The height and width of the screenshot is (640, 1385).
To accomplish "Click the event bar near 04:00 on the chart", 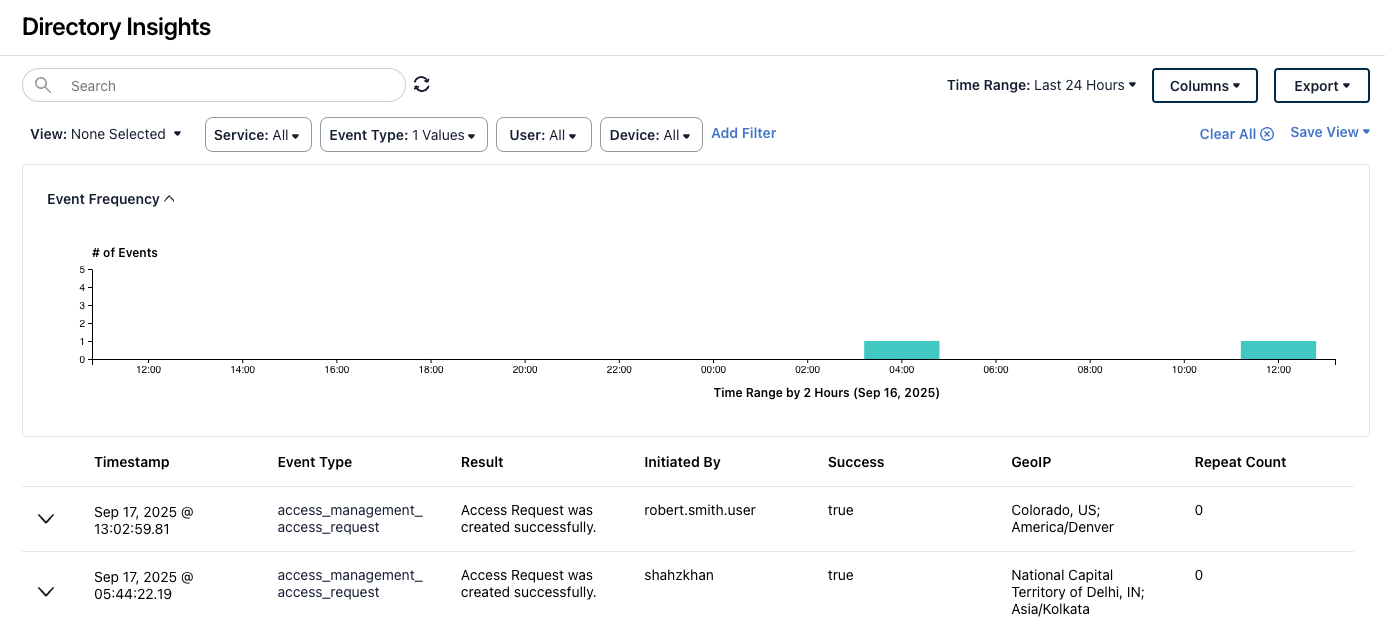I will (x=901, y=349).
